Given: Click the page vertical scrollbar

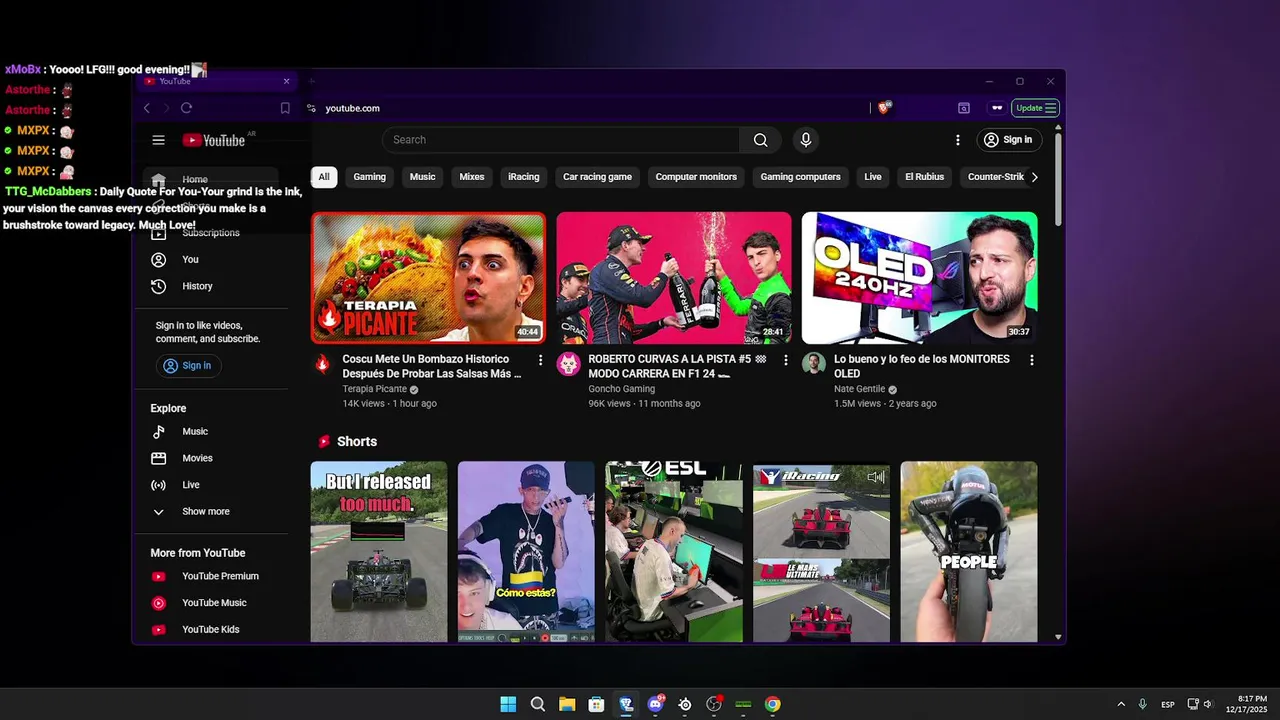Looking at the screenshot, I should click(x=1058, y=180).
